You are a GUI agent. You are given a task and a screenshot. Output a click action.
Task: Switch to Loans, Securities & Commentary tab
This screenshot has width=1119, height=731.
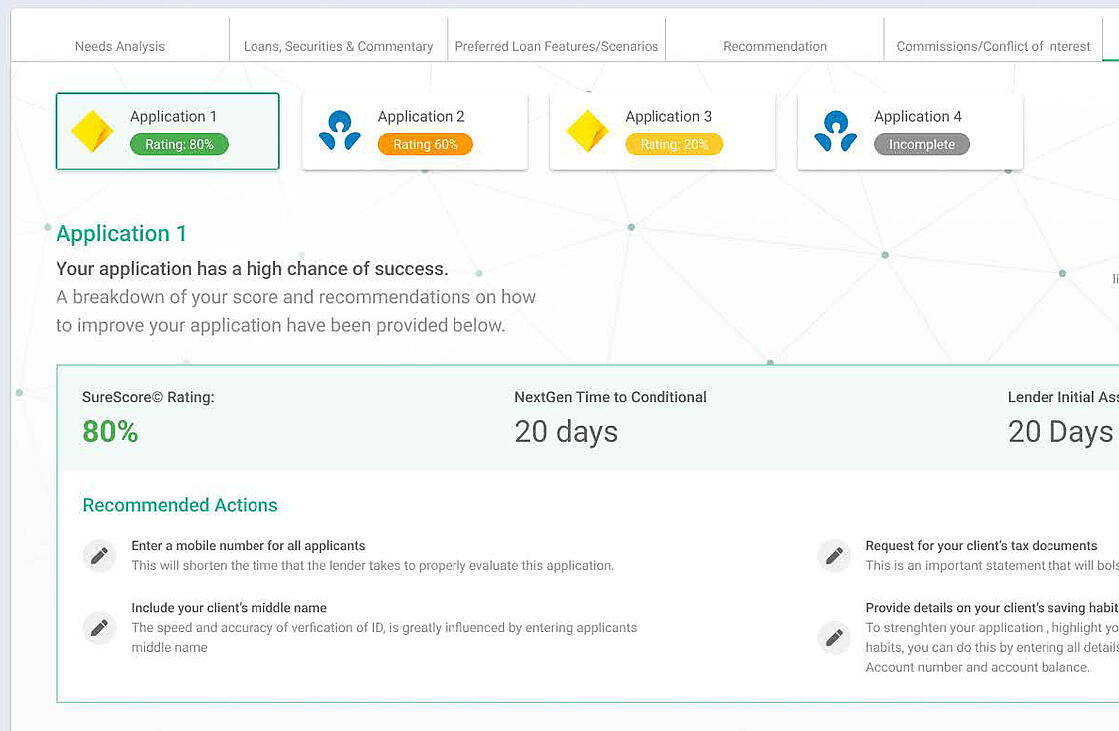pos(339,46)
